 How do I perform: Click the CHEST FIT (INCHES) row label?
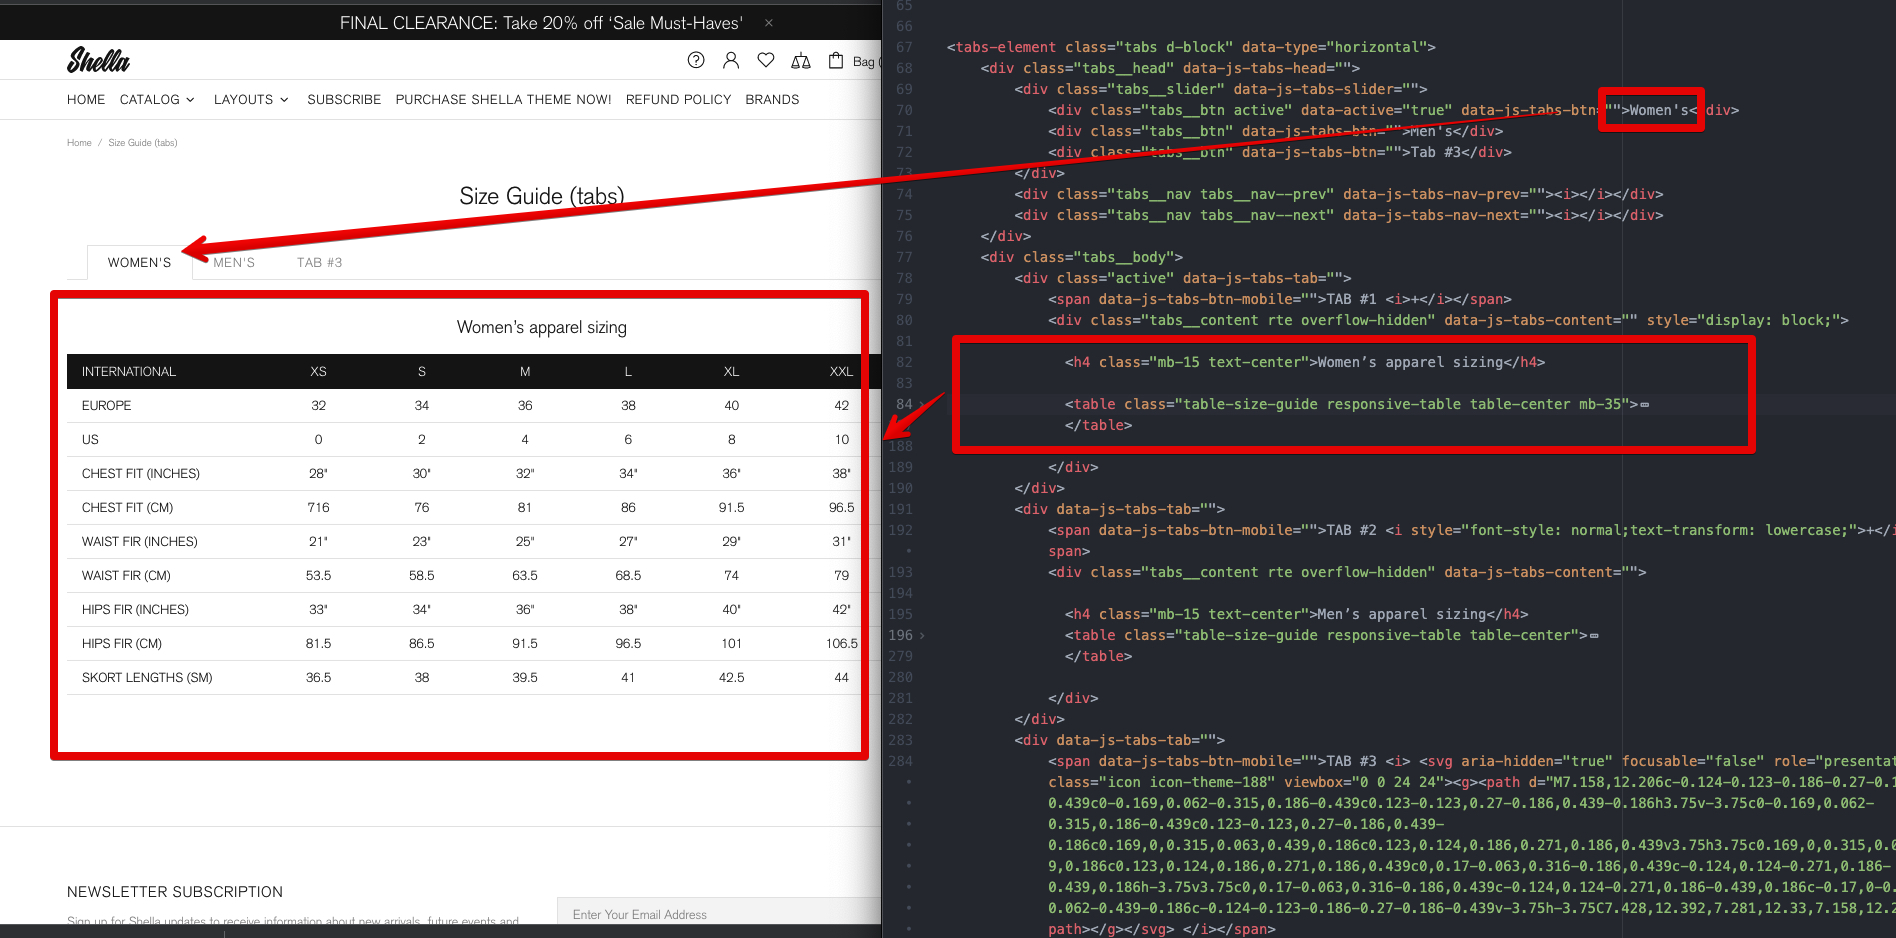click(141, 473)
